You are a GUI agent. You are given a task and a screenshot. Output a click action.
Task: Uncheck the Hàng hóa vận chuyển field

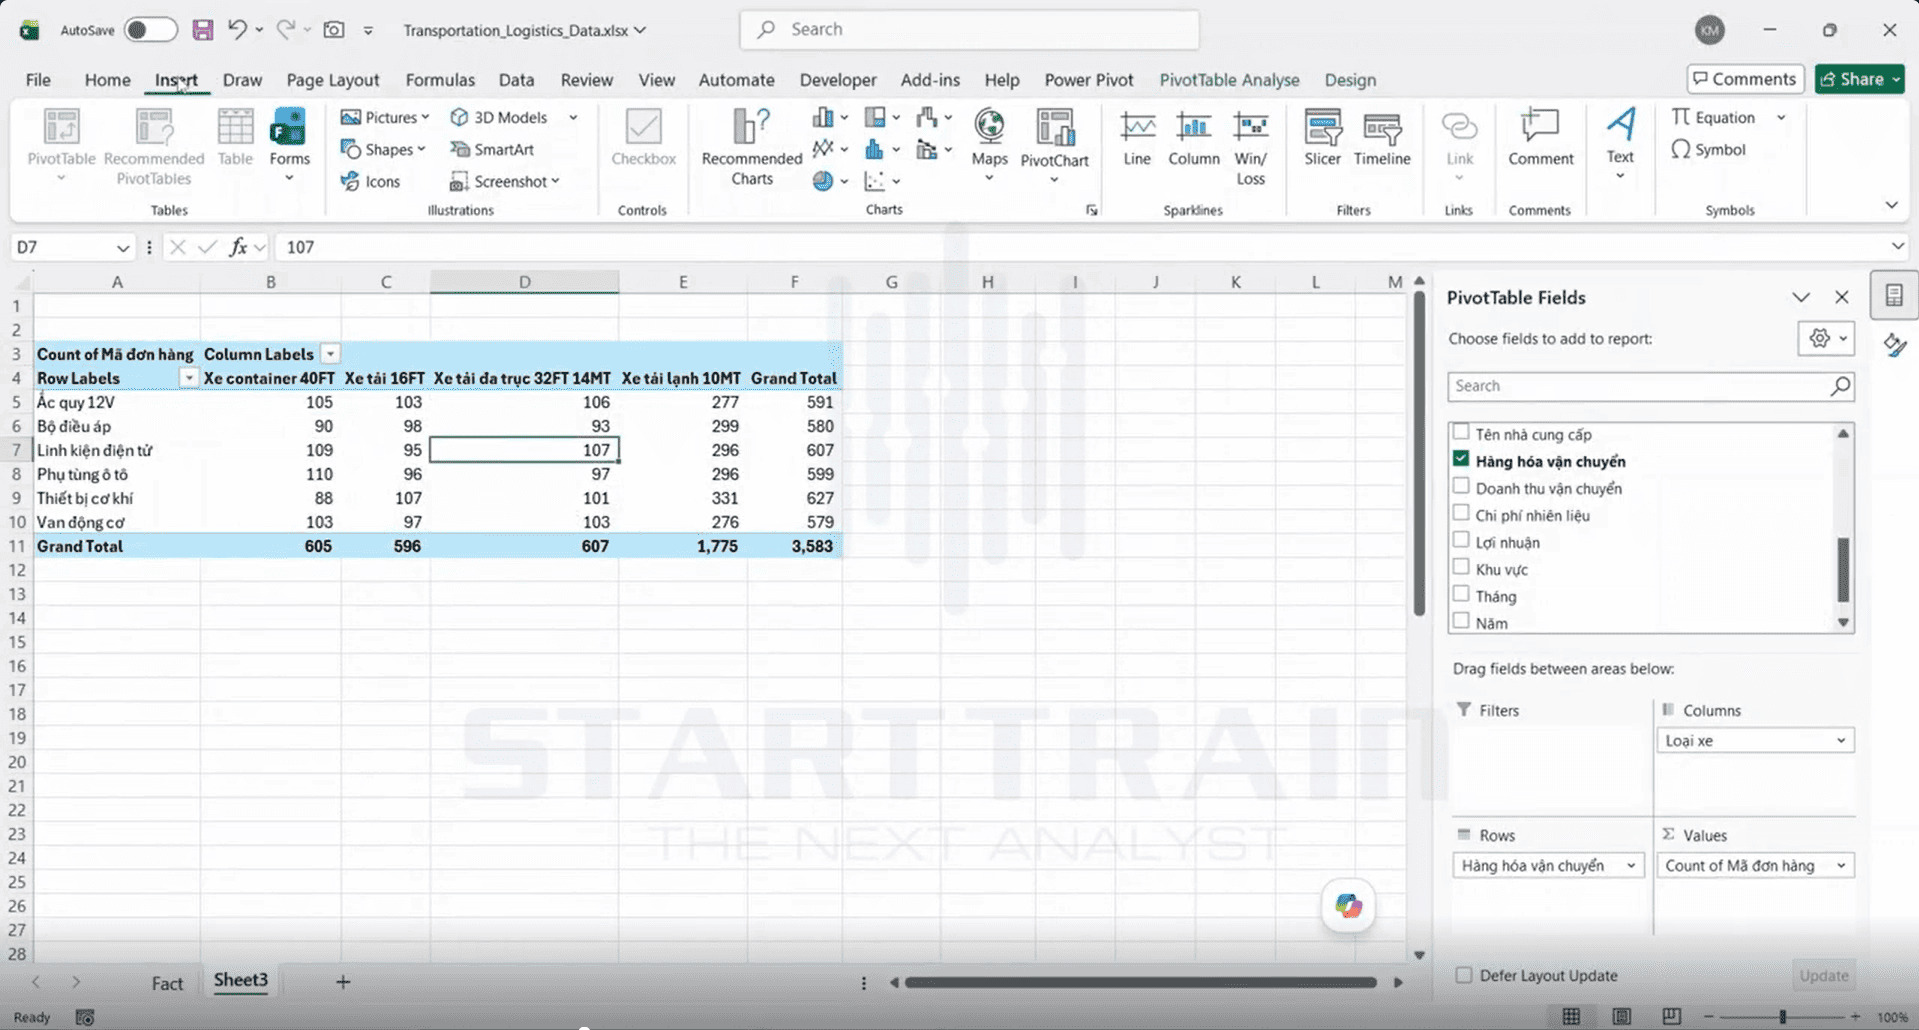(1461, 459)
